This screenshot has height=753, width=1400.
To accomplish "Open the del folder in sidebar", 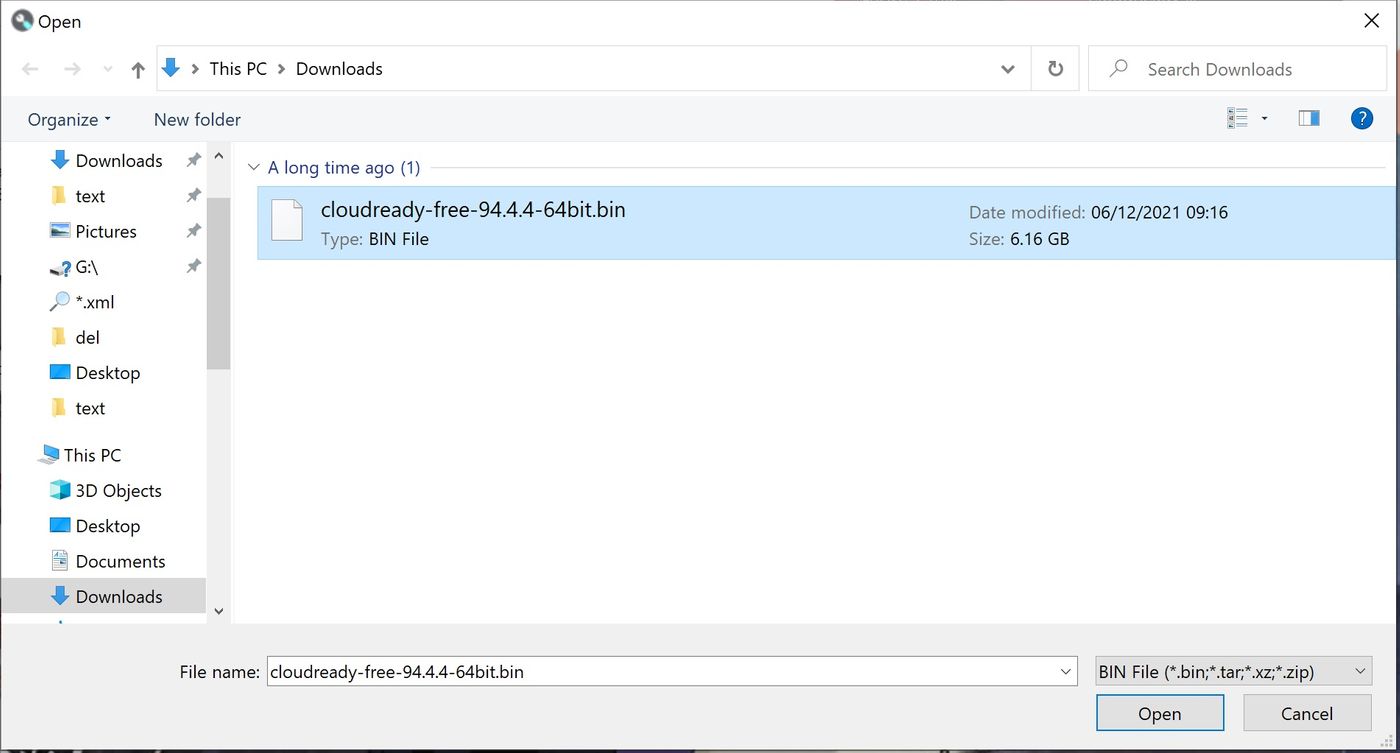I will point(87,337).
